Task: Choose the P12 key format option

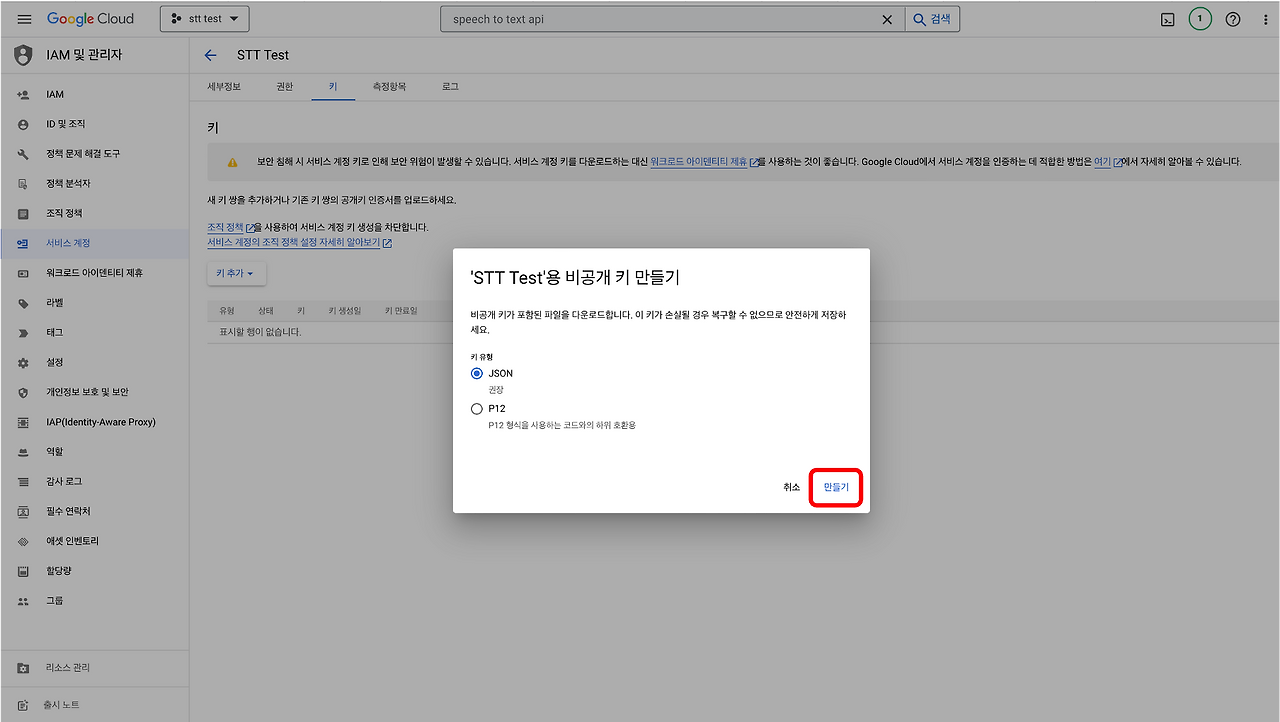Action: (x=477, y=408)
